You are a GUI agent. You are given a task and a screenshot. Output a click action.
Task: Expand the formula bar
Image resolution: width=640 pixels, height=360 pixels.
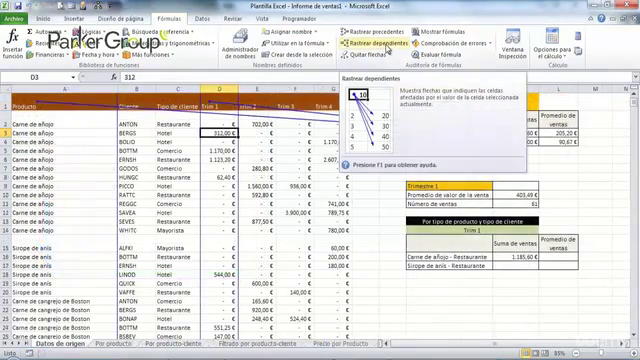tap(635, 77)
